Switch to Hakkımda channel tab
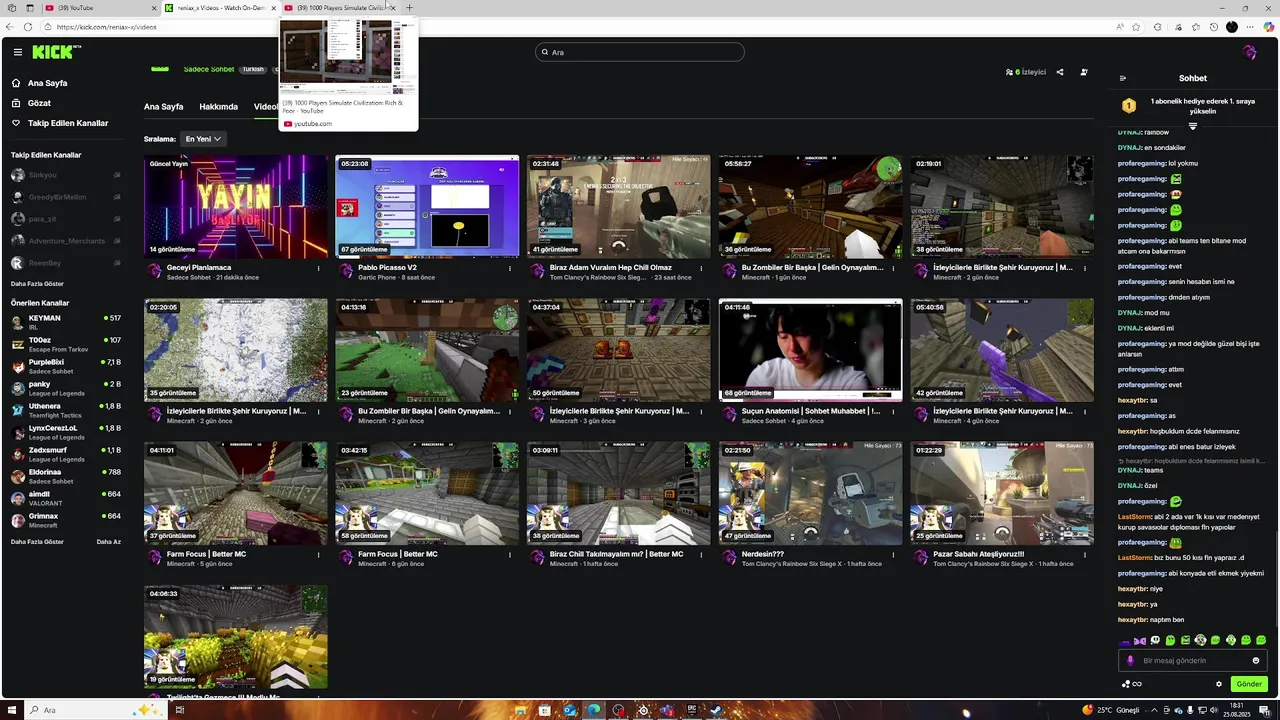This screenshot has height=720, width=1280. [x=218, y=107]
